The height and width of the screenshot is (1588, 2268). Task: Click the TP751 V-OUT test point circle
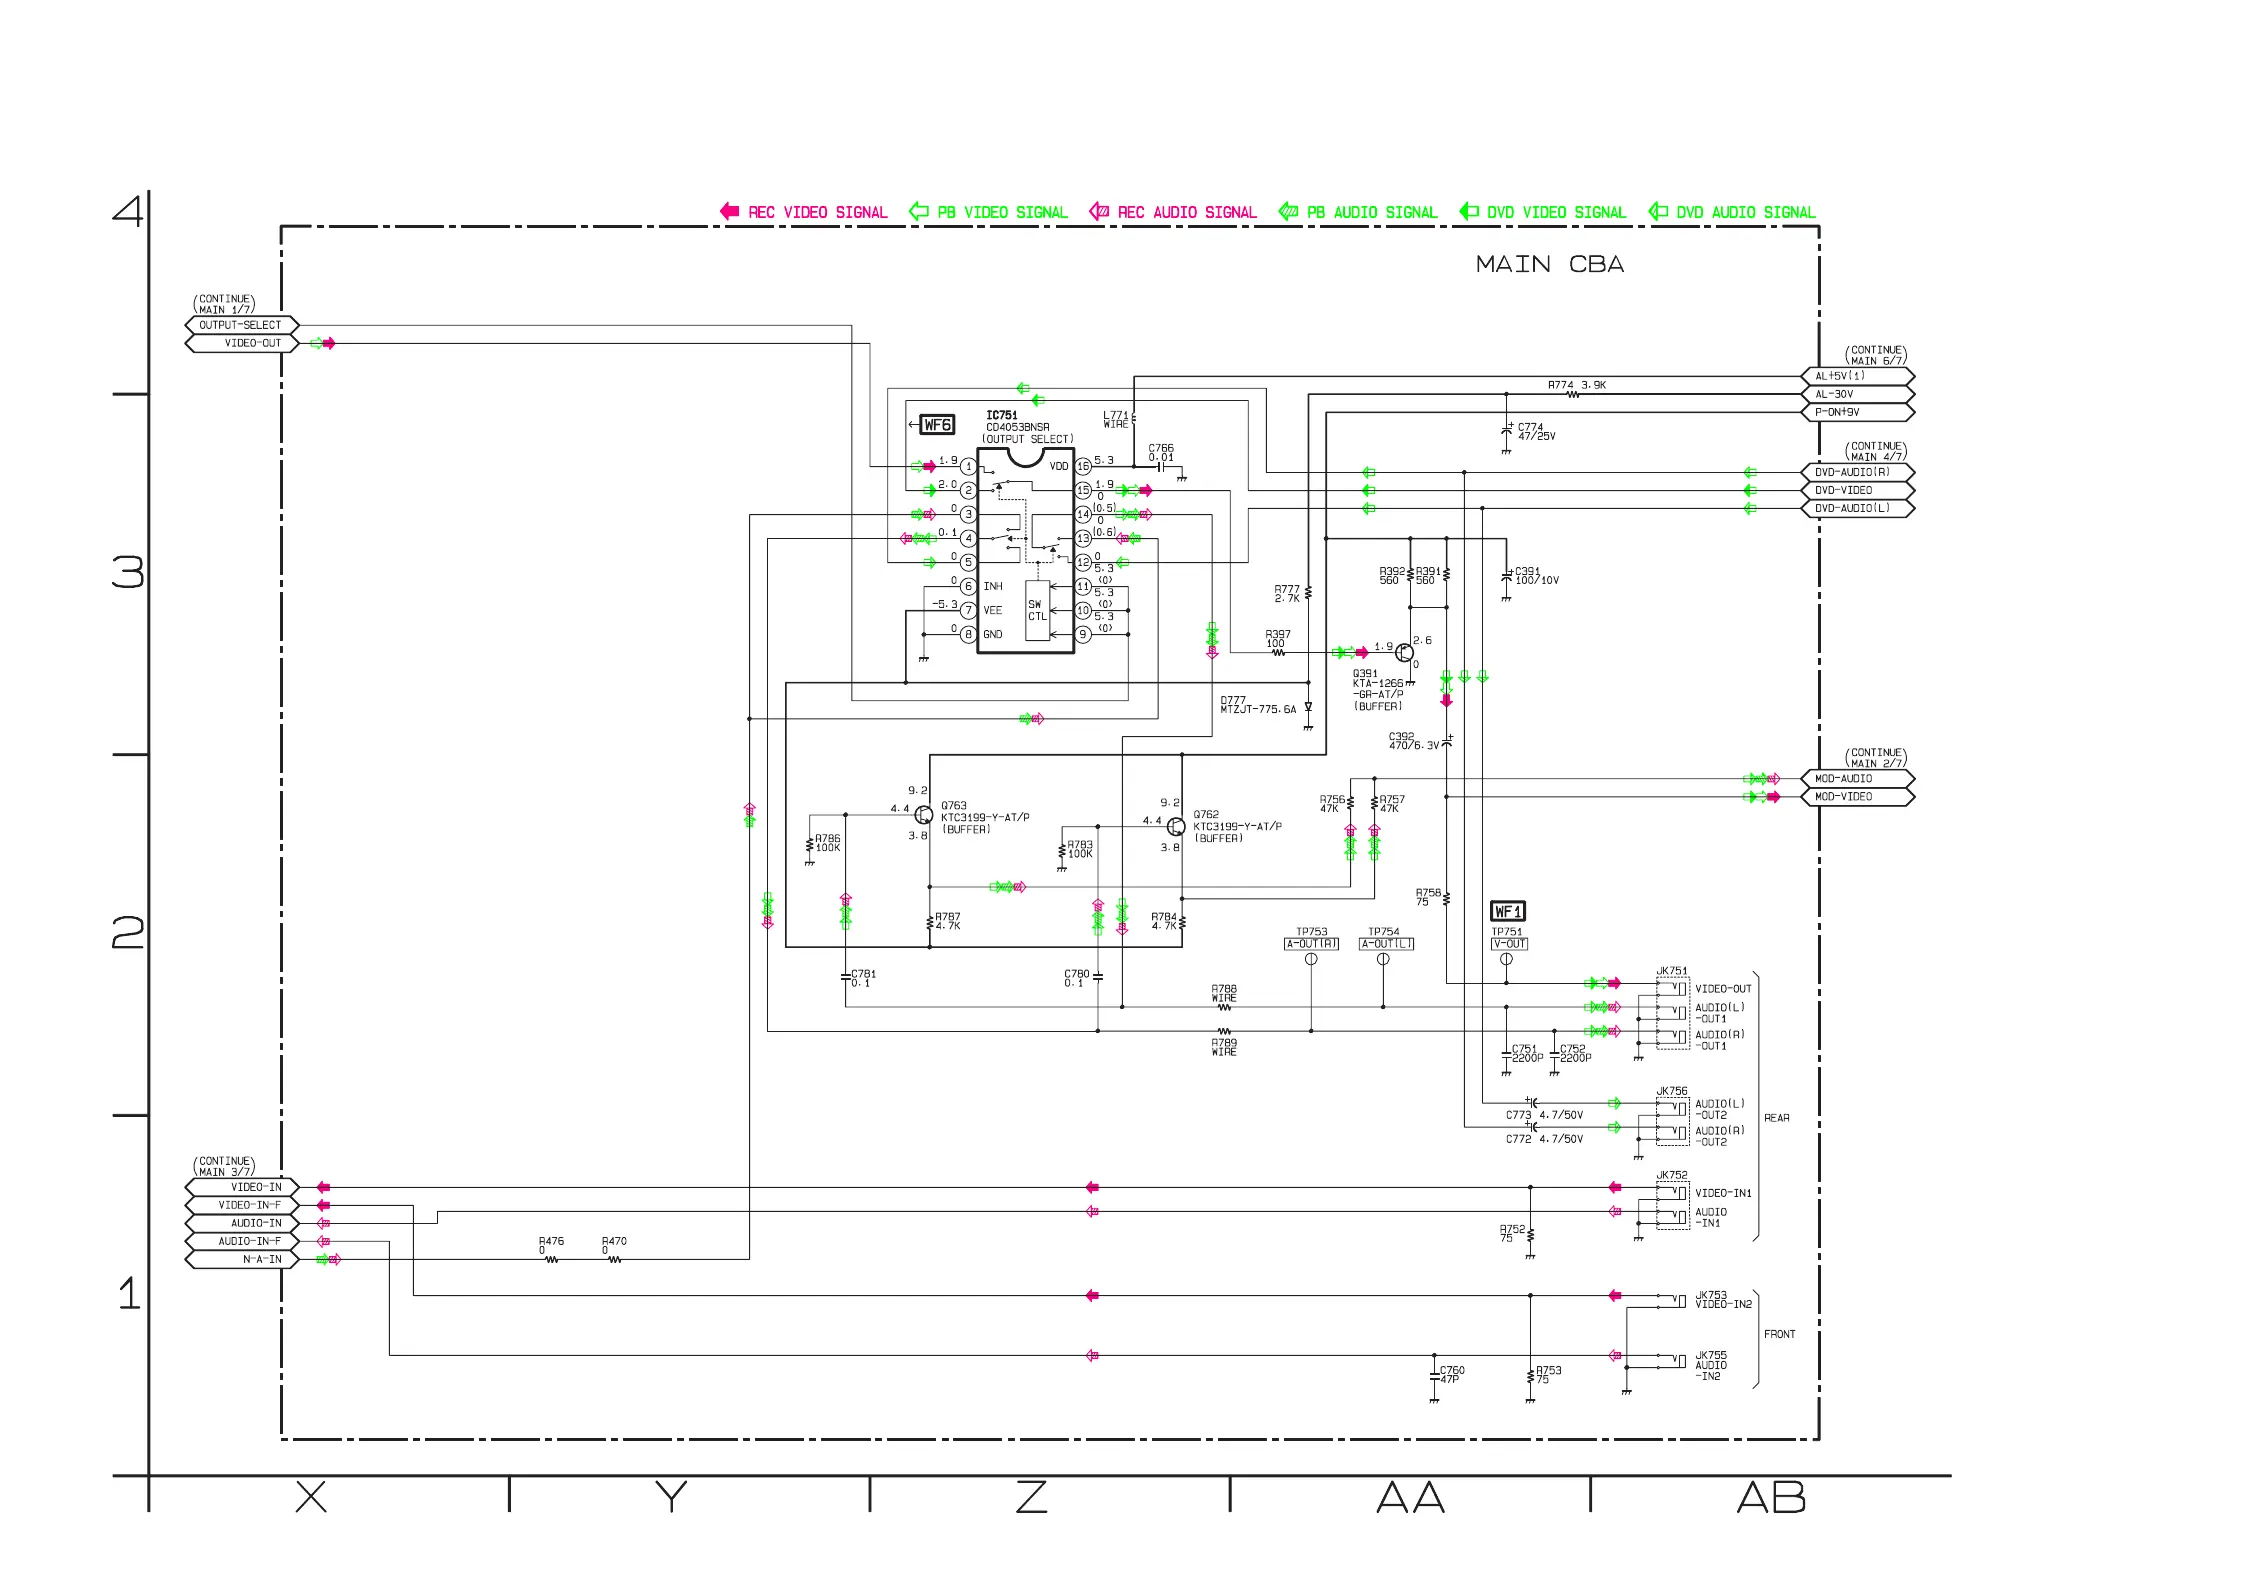(1506, 959)
